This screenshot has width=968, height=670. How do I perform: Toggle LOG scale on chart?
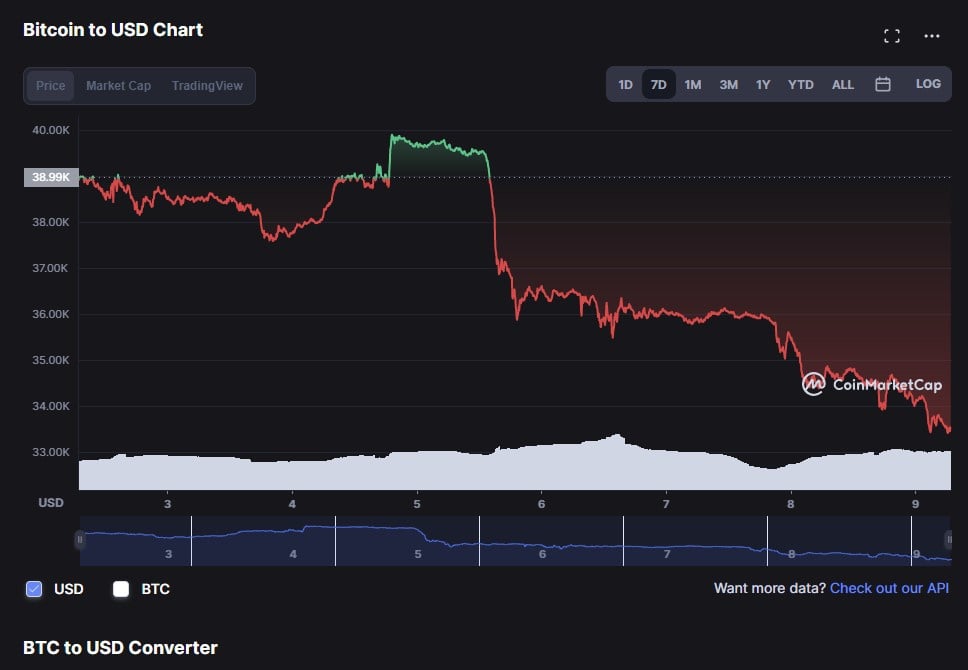(928, 84)
